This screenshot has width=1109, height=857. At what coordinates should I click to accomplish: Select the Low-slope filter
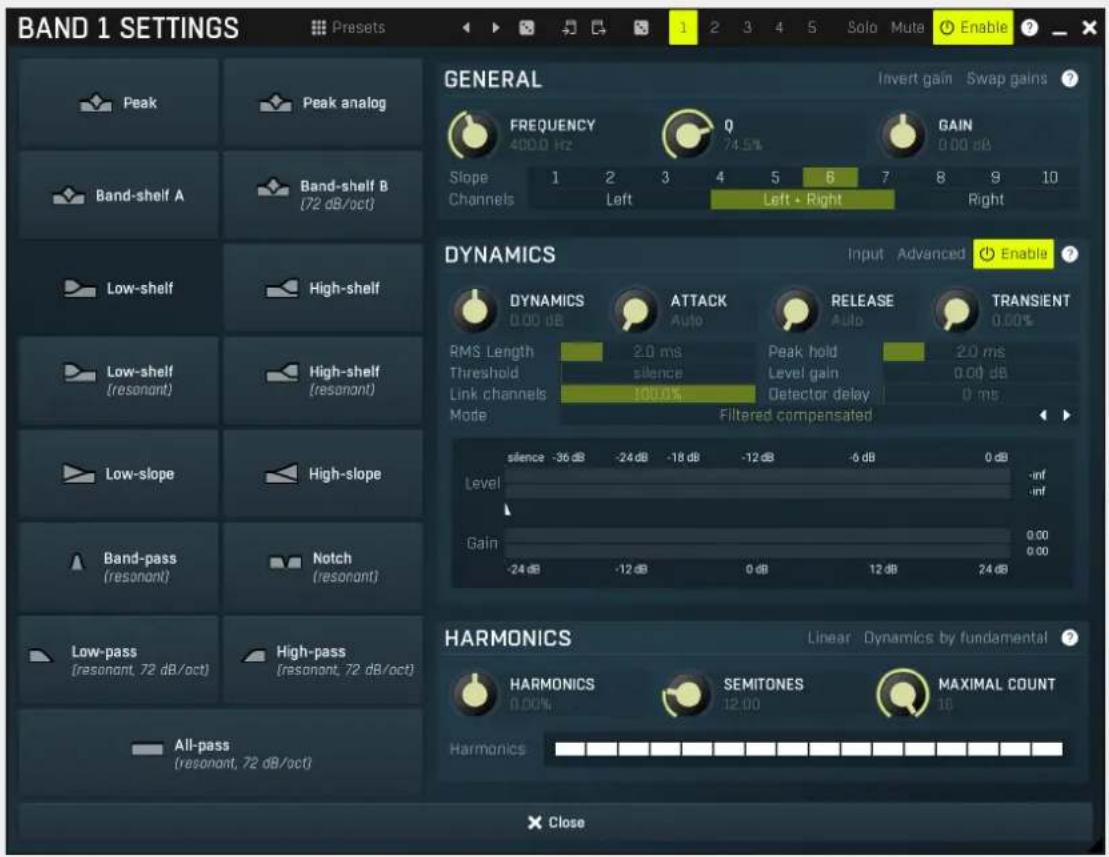click(119, 474)
